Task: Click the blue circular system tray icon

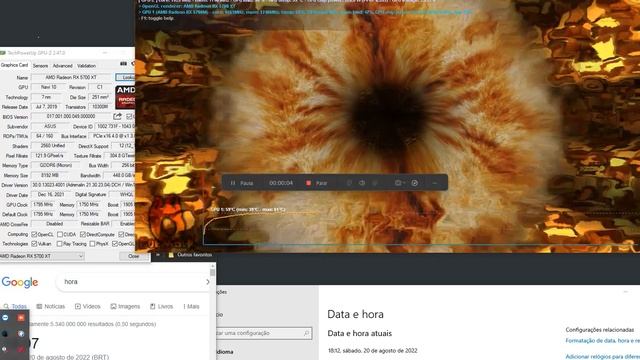Action: [5, 318]
